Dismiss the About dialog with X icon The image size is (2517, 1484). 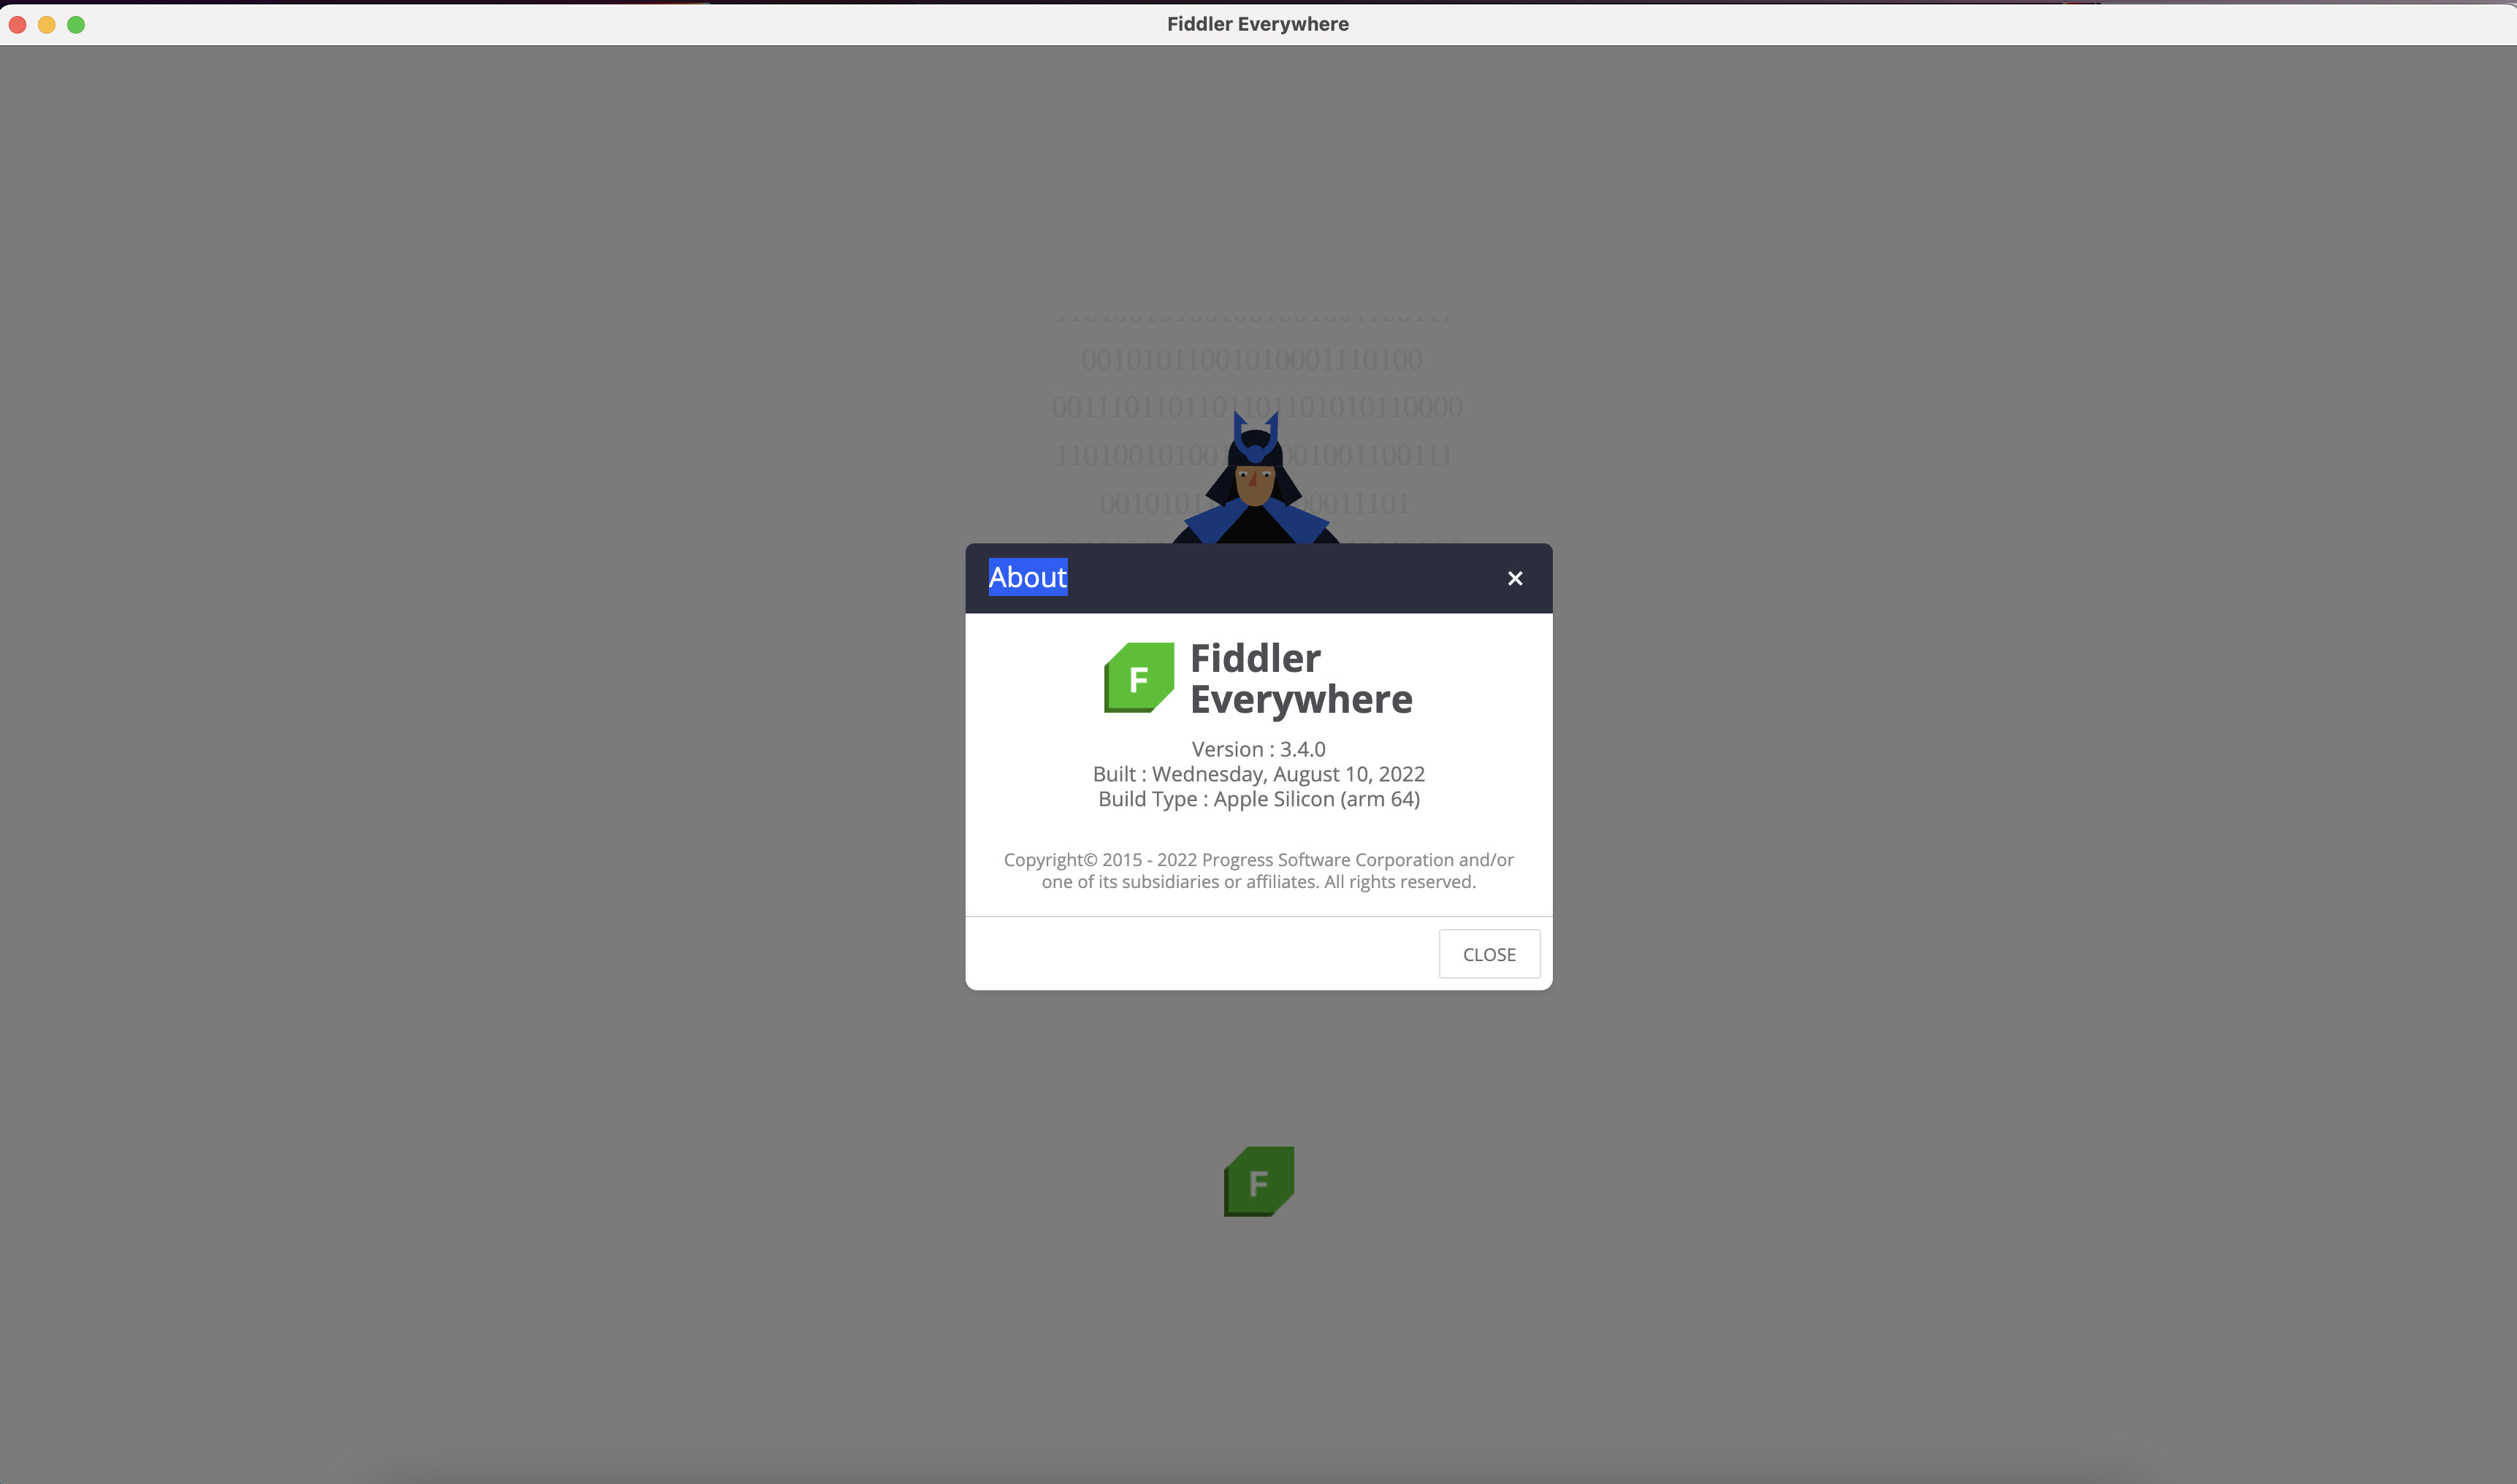(1514, 578)
